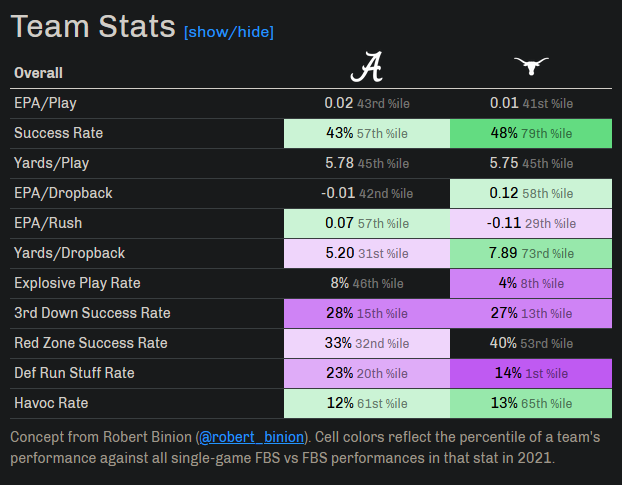622x485 pixels.
Task: Click the Alabama team logo icon
Action: [366, 68]
